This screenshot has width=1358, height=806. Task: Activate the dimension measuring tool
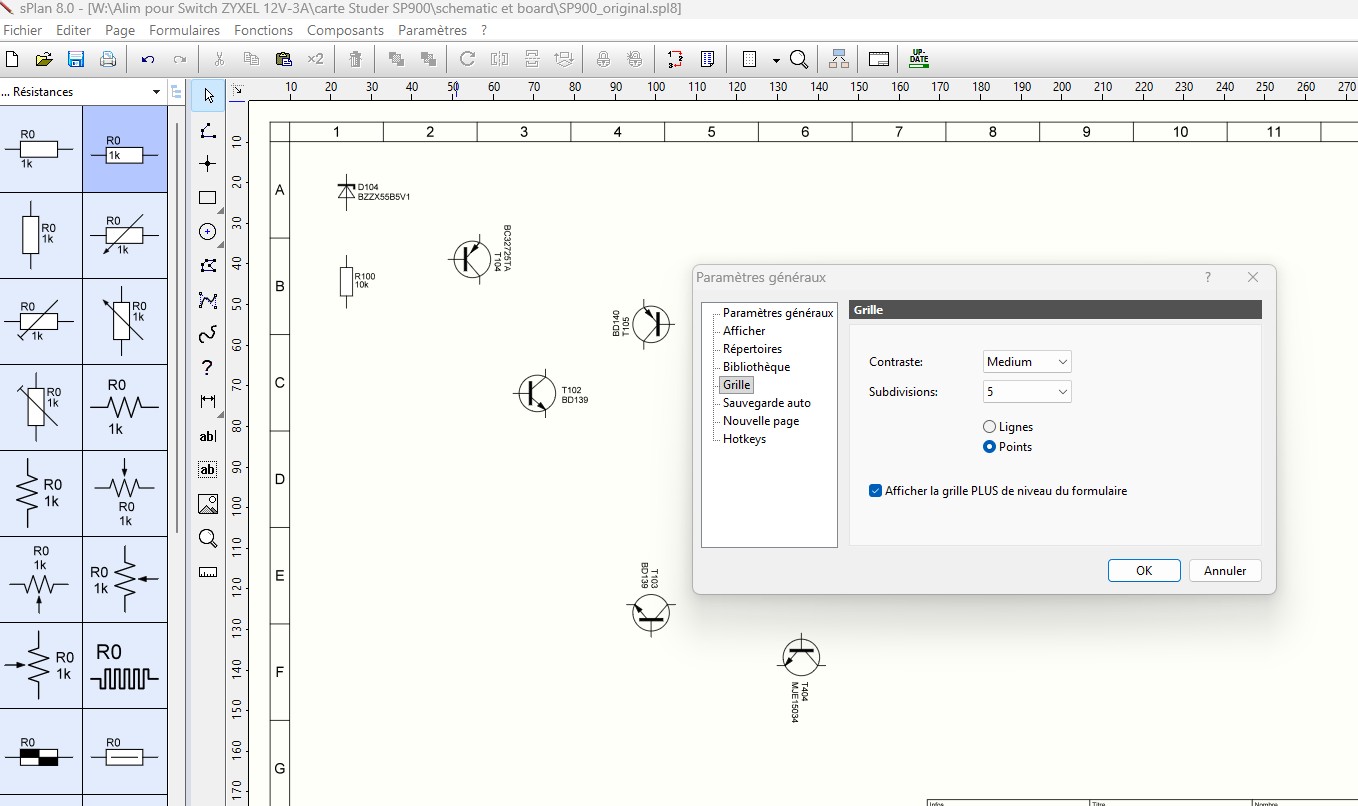208,401
